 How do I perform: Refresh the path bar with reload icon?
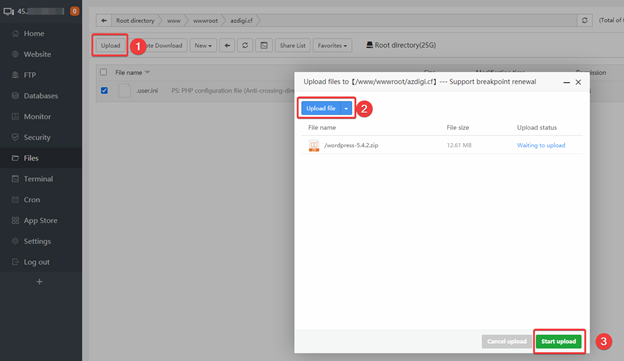585,20
